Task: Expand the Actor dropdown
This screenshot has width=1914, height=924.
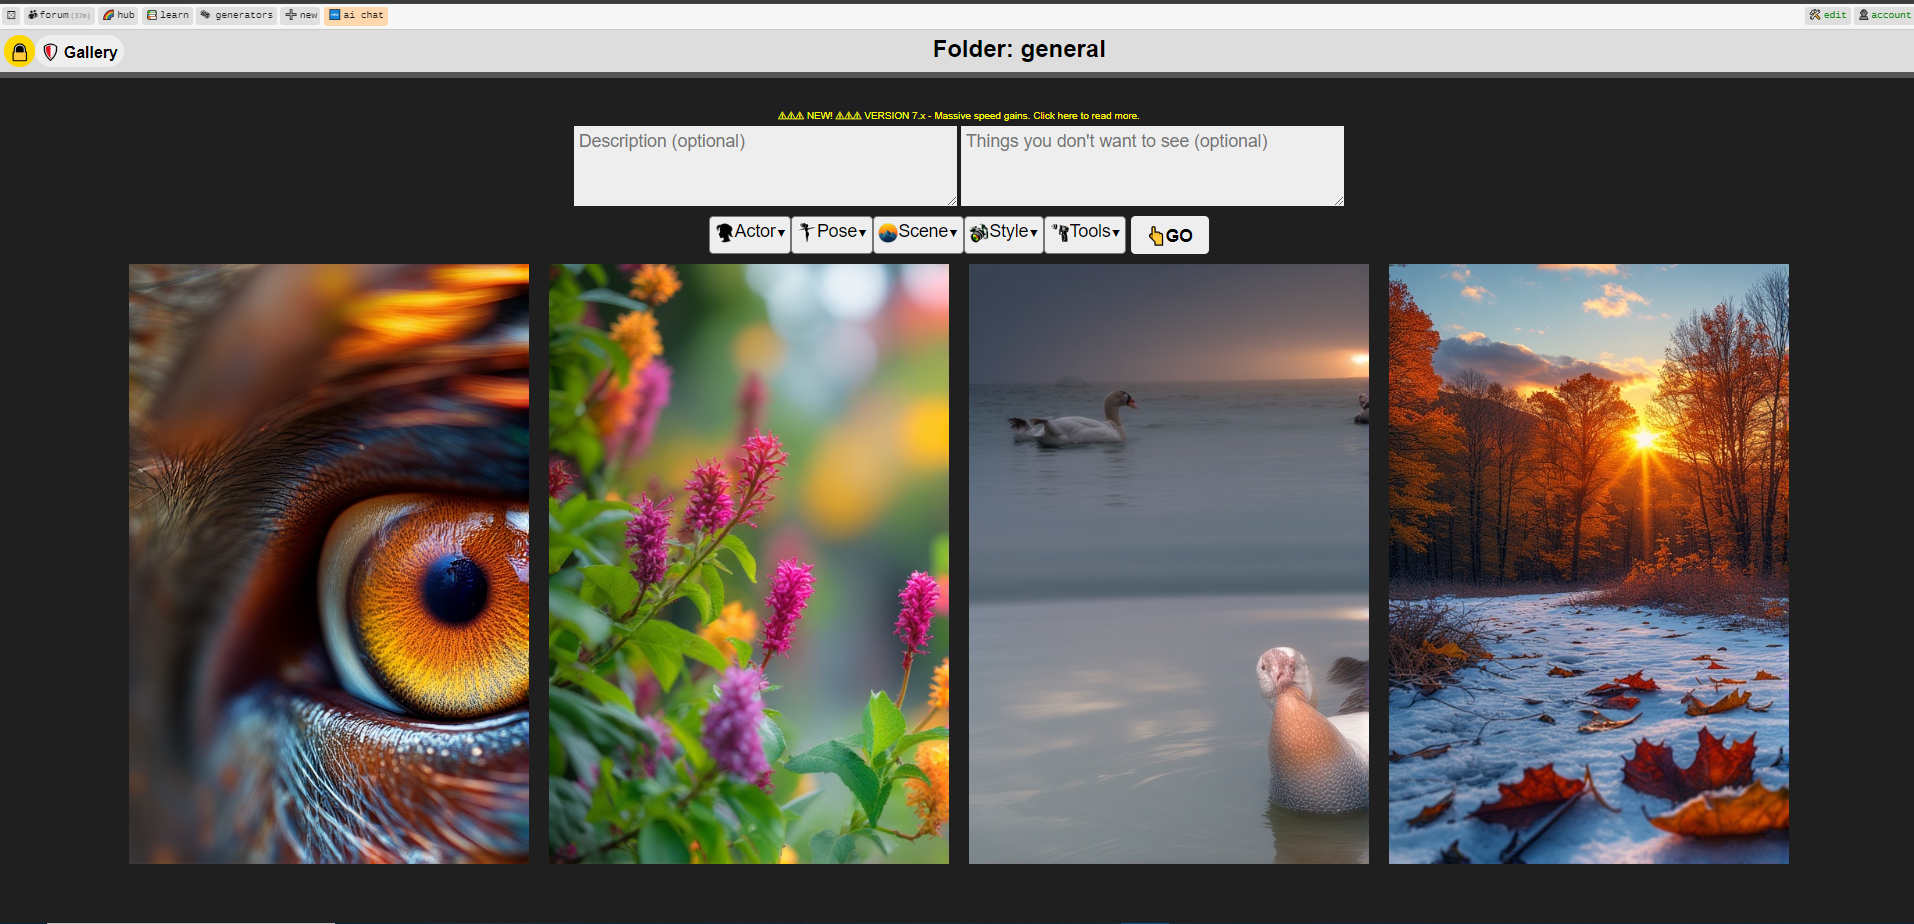Action: 750,233
